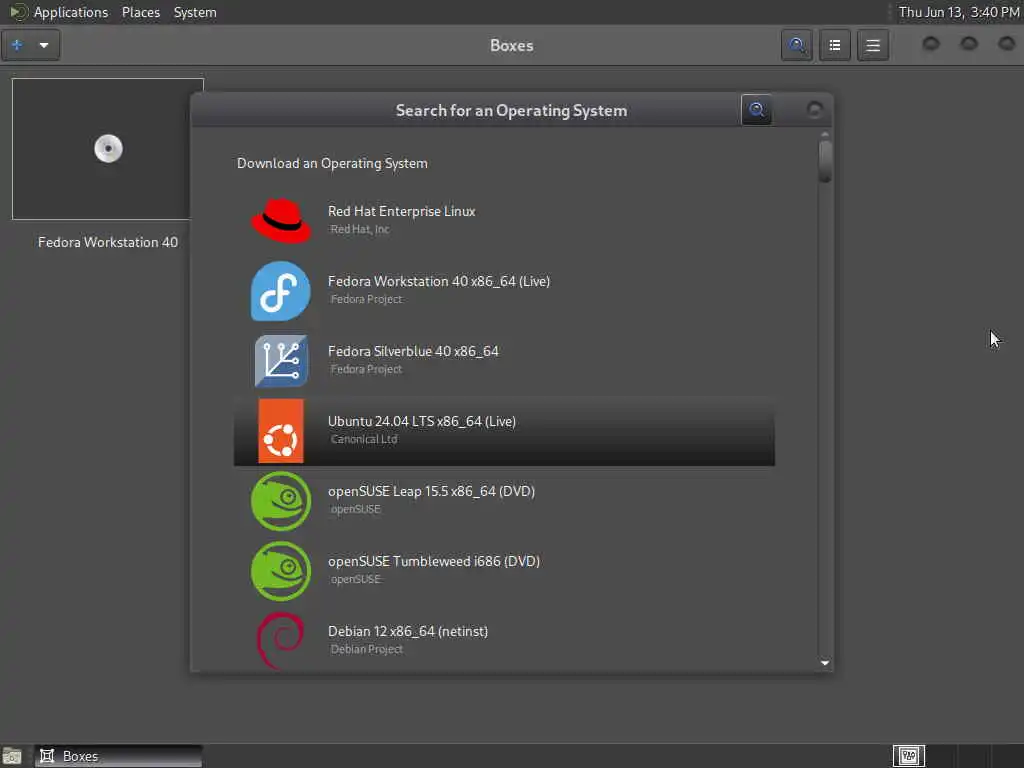Select Ubuntu 24.04 LTS x86_64 (Live)

(x=504, y=431)
